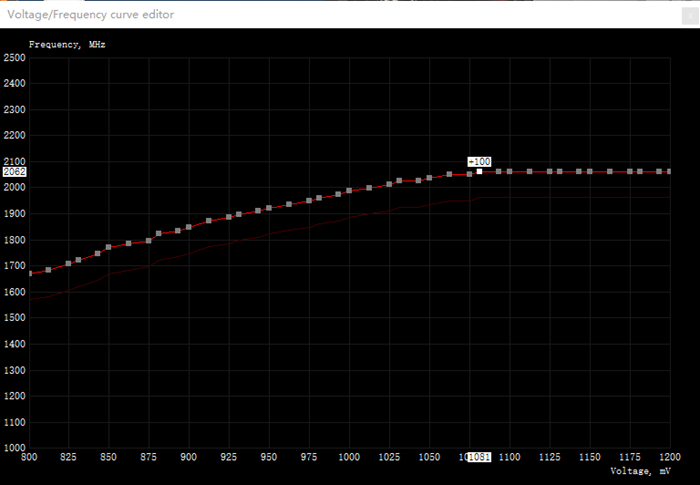Click the 1900 label on frequency axis
Screen dimensions: 700x485
15,213
